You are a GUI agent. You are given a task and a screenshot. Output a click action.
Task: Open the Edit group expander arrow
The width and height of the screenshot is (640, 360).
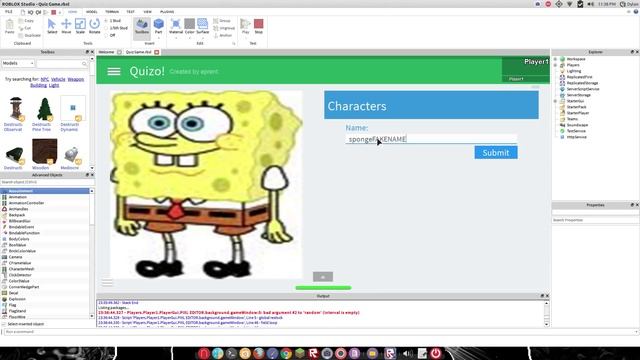(x=234, y=43)
